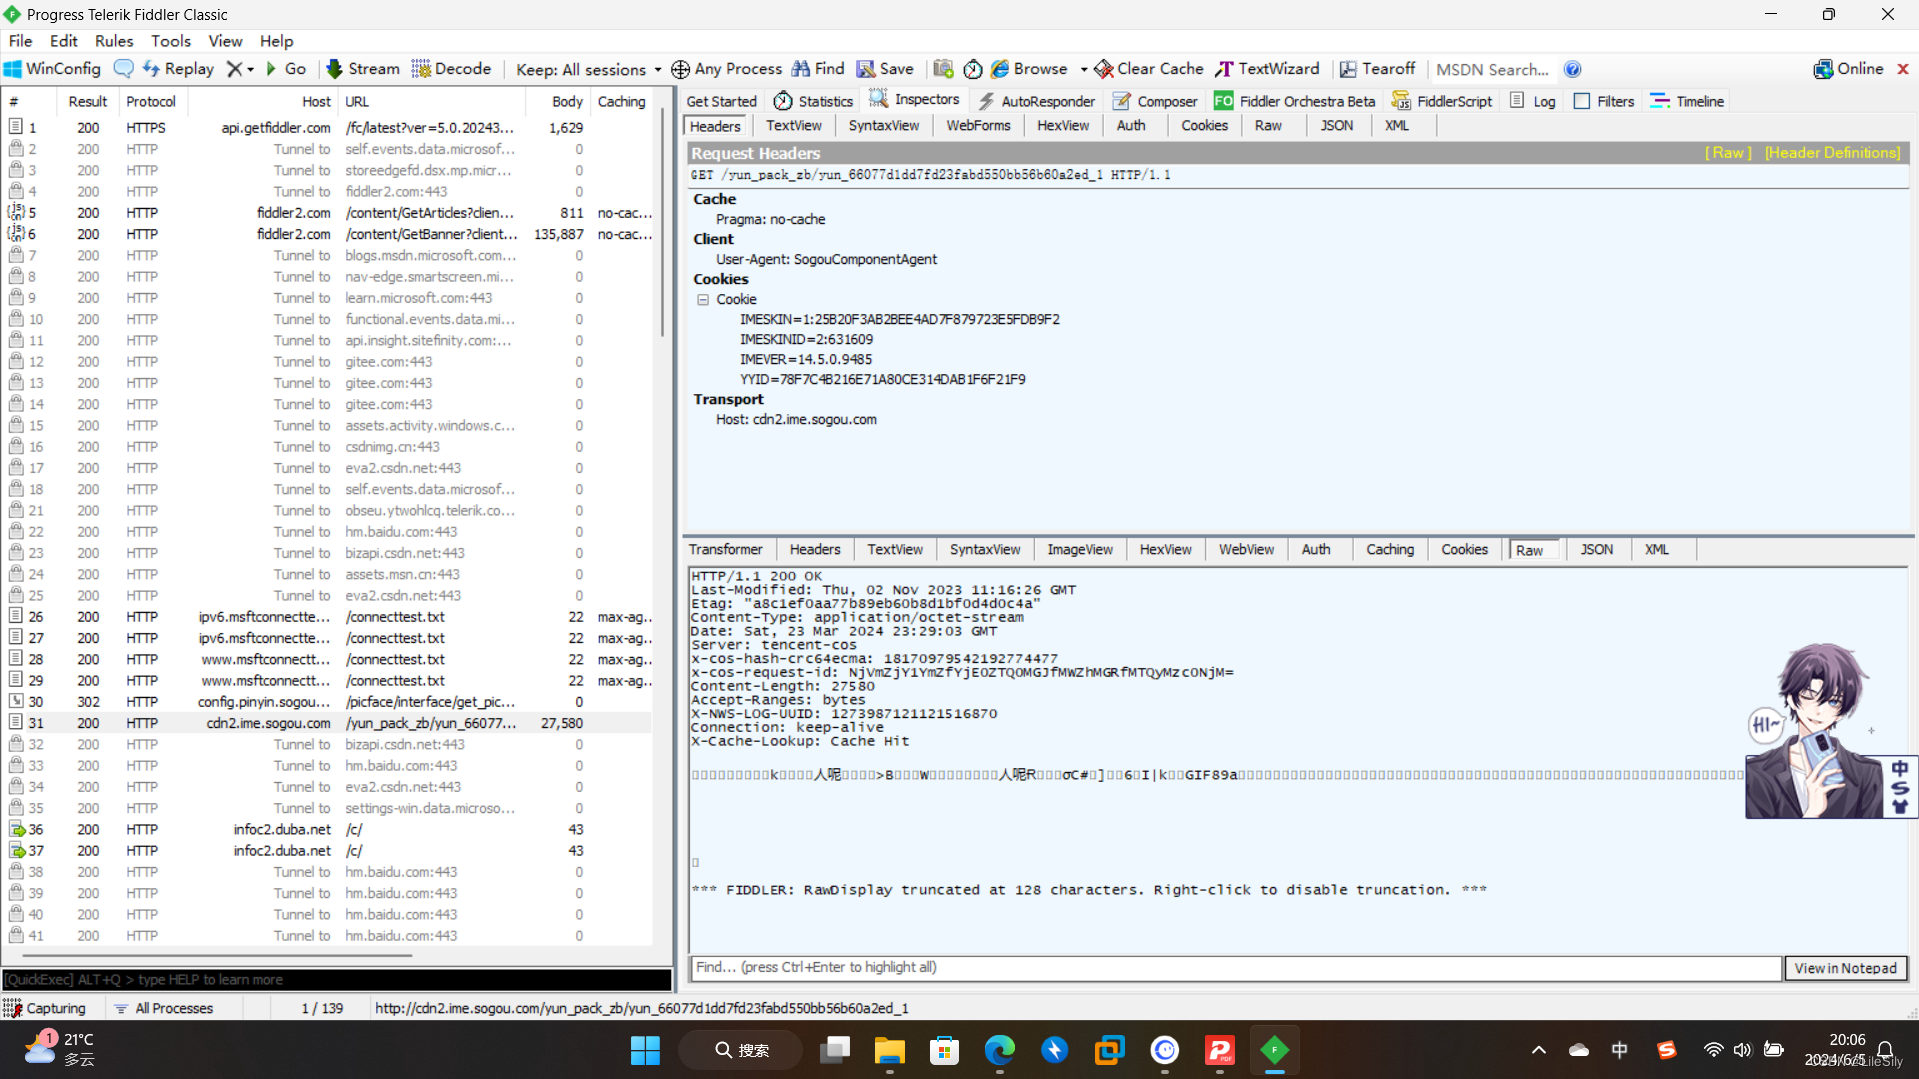Launch Browse in the toolbar
1919x1079 pixels.
[1029, 69]
